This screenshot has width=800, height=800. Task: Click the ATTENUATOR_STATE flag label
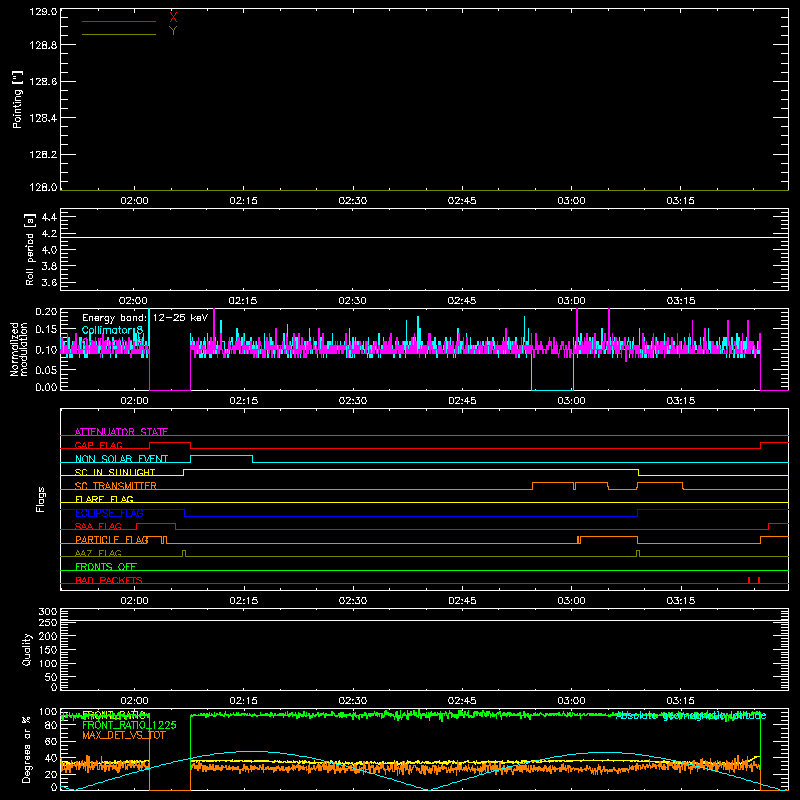[121, 432]
